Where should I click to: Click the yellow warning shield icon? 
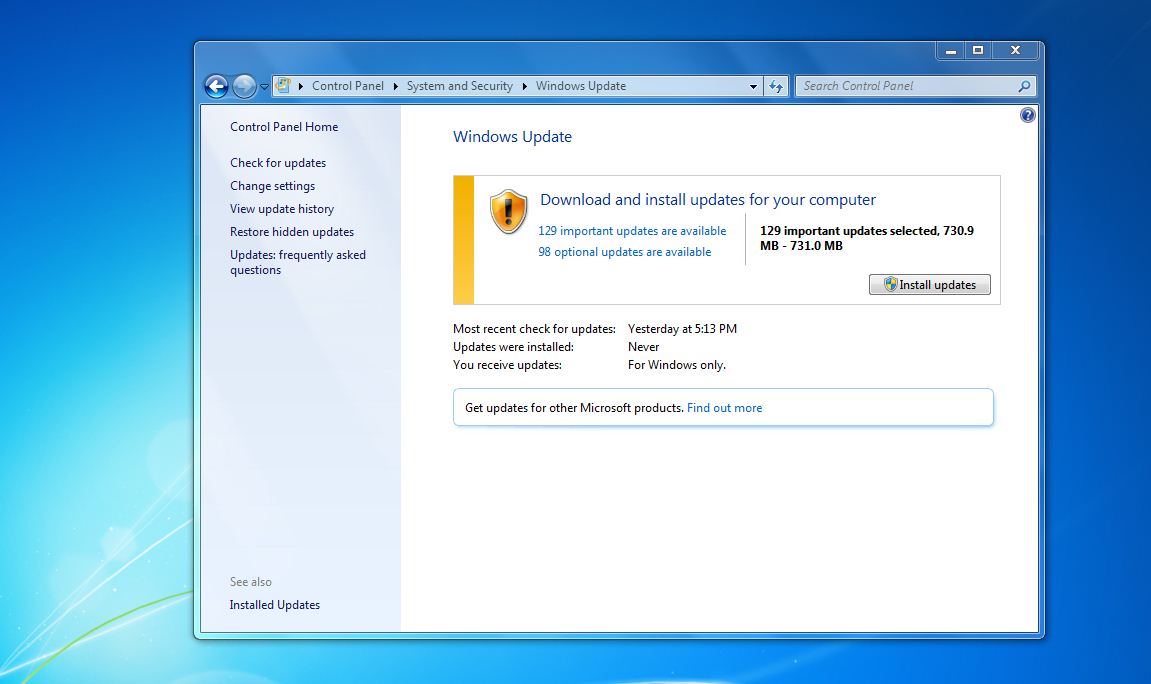(x=508, y=211)
